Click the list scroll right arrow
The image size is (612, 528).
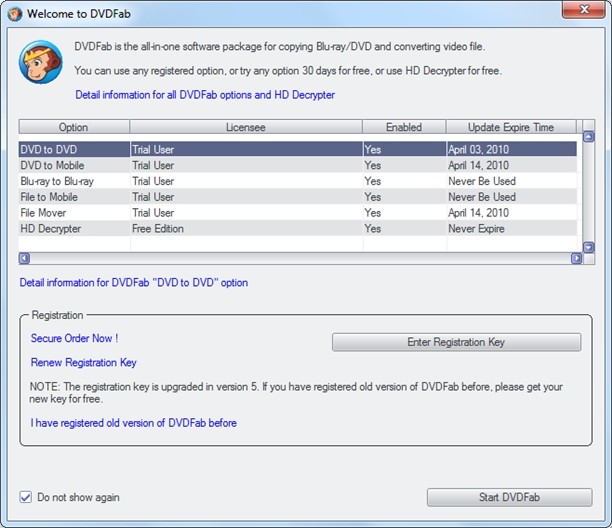click(x=576, y=258)
